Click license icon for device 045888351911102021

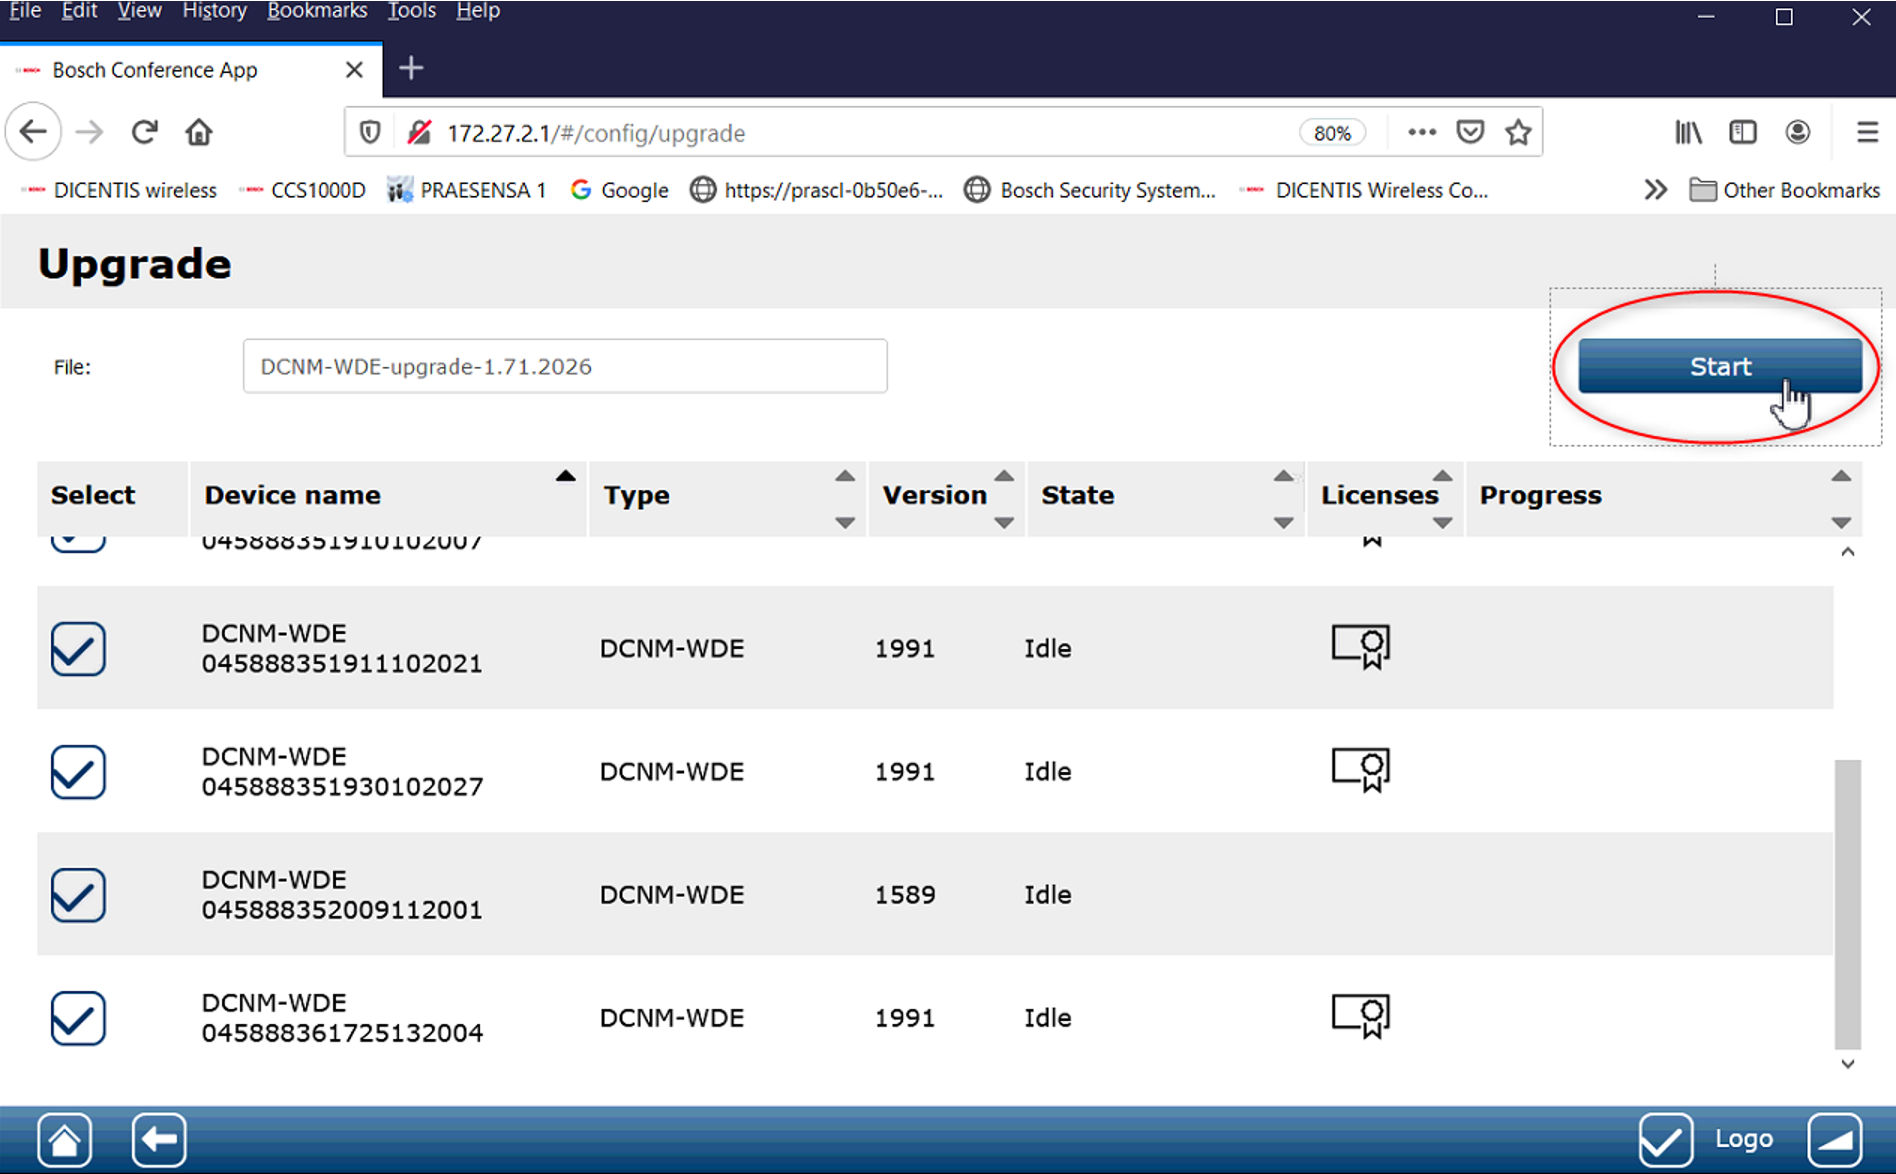point(1360,646)
